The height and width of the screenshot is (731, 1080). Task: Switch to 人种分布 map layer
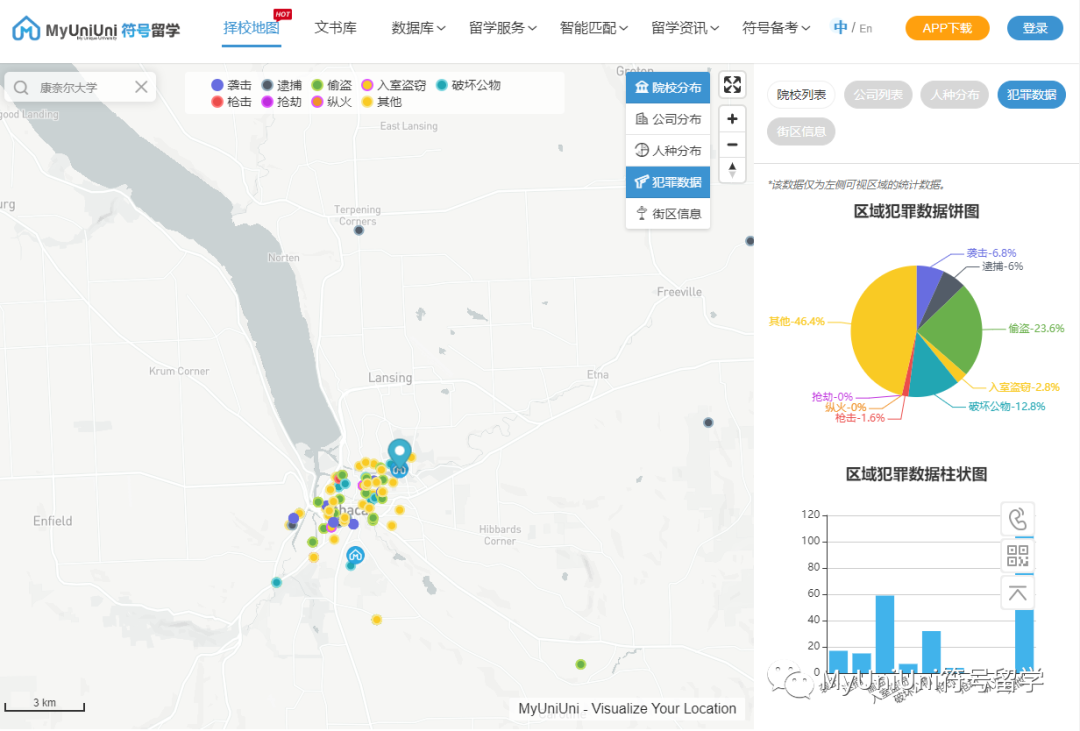coord(668,150)
